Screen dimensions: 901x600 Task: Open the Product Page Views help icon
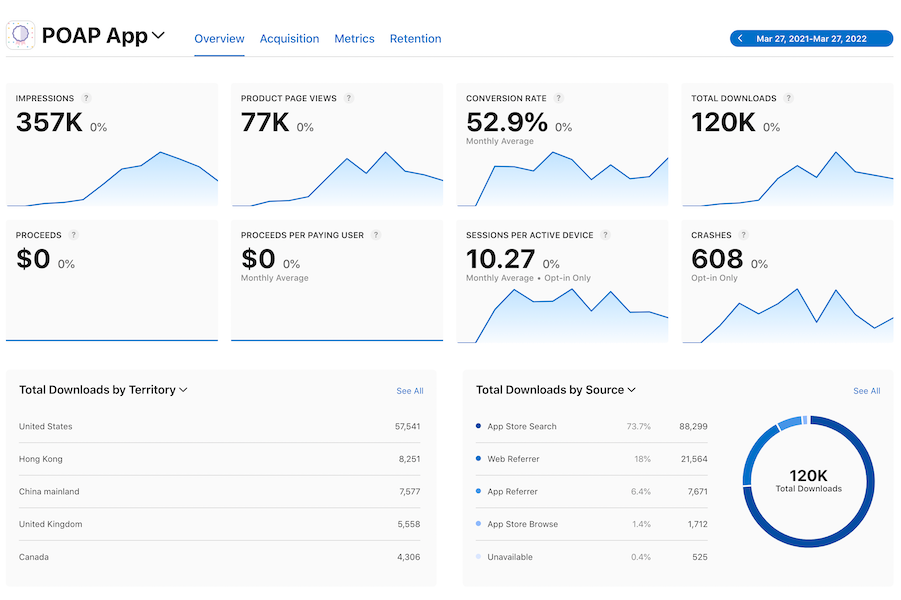coord(349,98)
